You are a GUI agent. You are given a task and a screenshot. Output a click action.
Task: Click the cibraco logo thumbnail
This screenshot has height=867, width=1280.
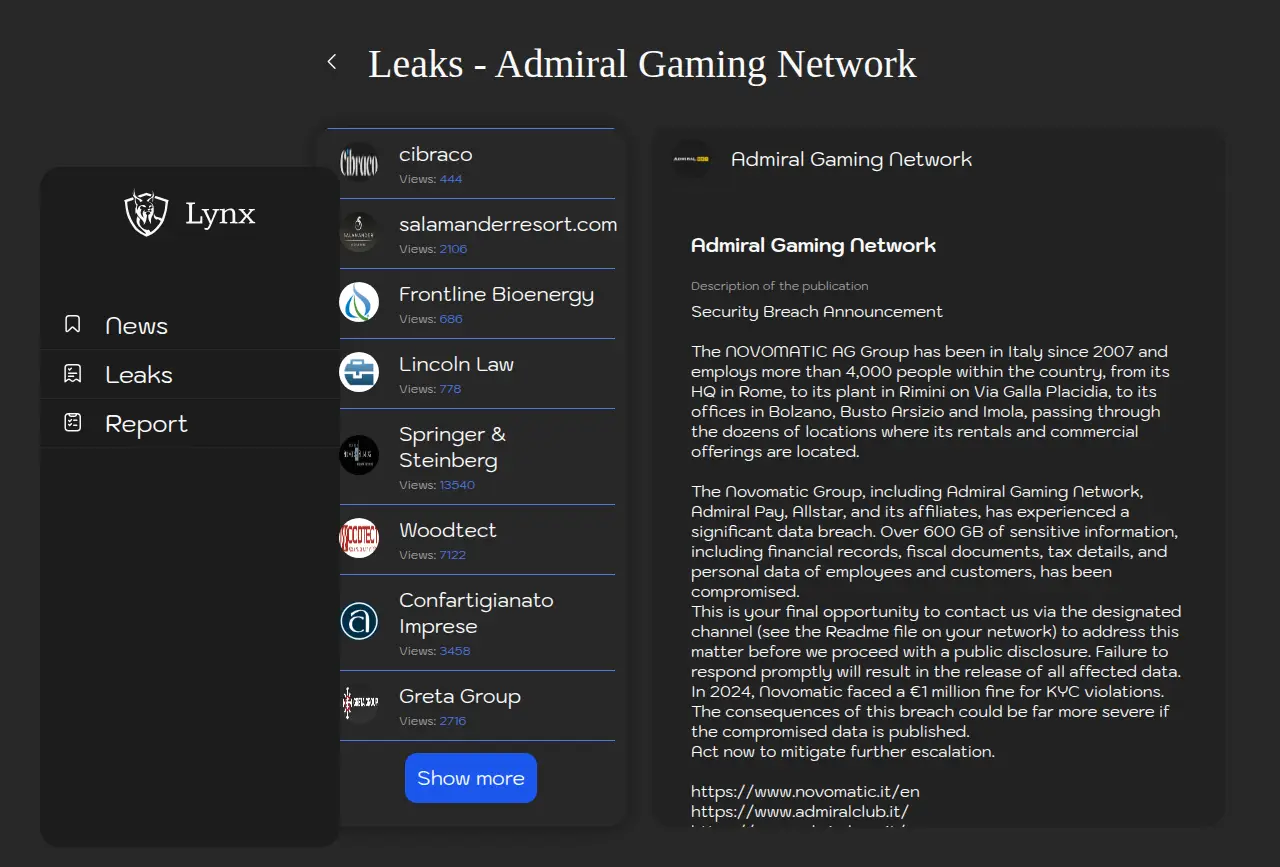point(359,163)
